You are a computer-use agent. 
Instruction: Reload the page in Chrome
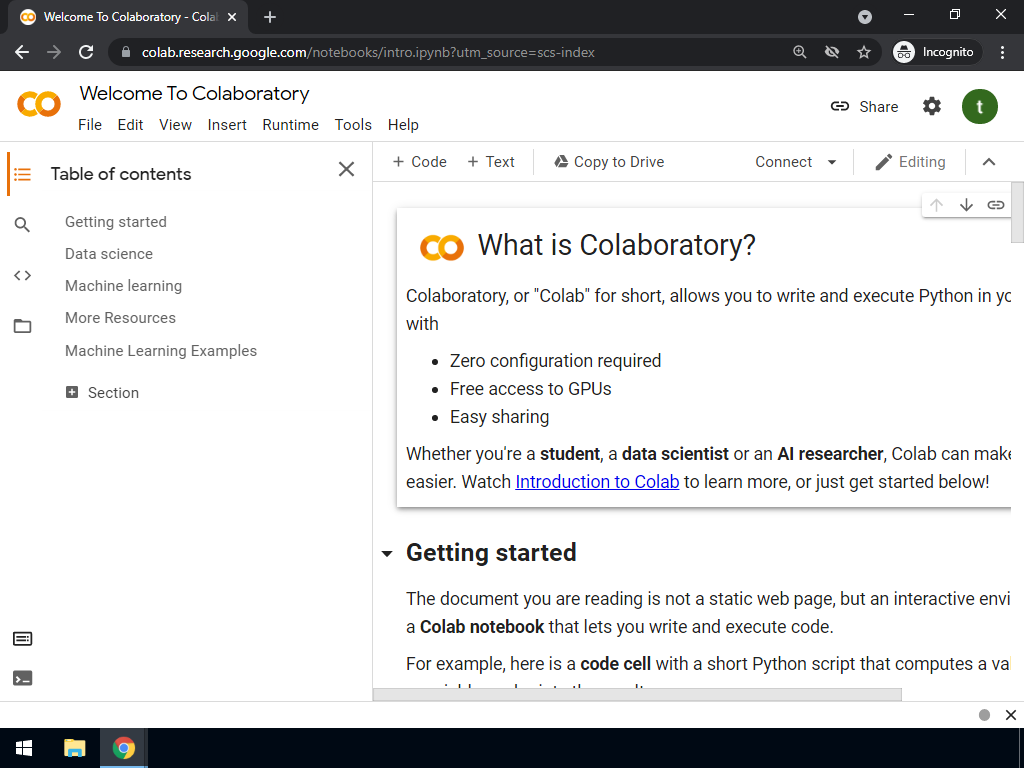coord(86,52)
